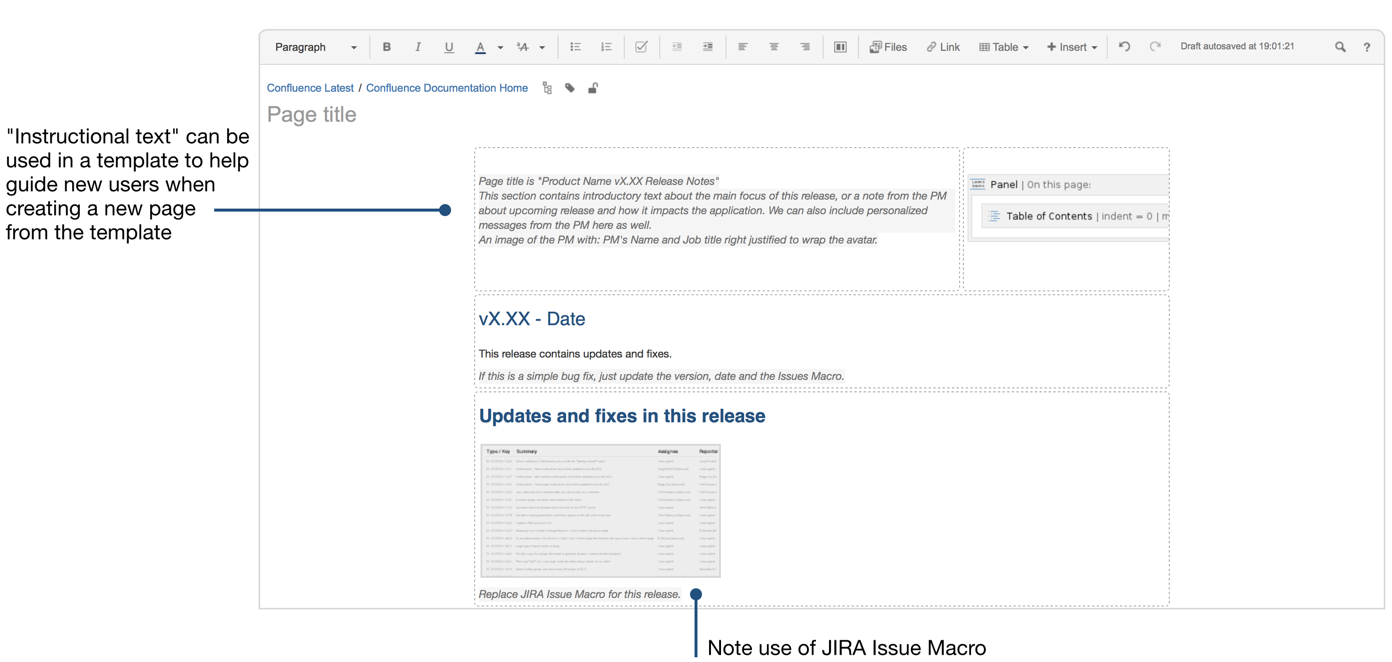Click the Link toolbar button
This screenshot has width=1392, height=662.
(943, 47)
